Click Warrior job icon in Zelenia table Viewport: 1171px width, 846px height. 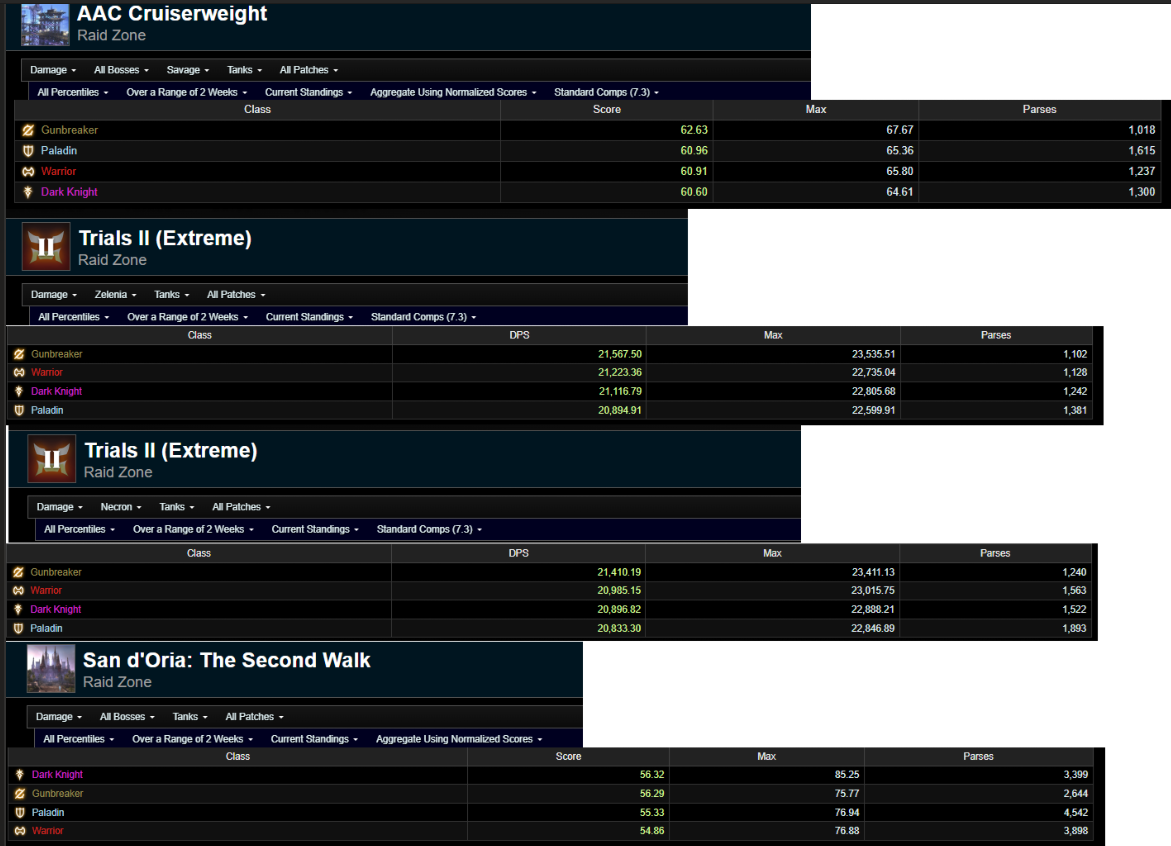pos(19,373)
